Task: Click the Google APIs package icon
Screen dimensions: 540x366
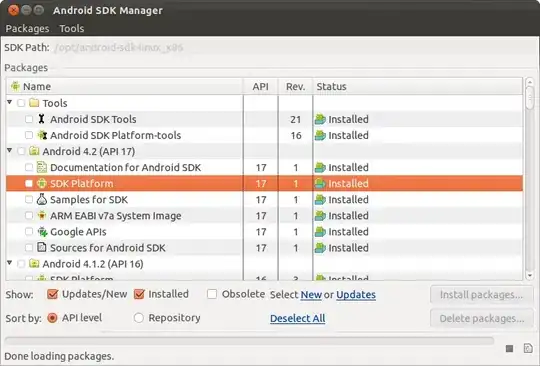Action: (x=42, y=232)
